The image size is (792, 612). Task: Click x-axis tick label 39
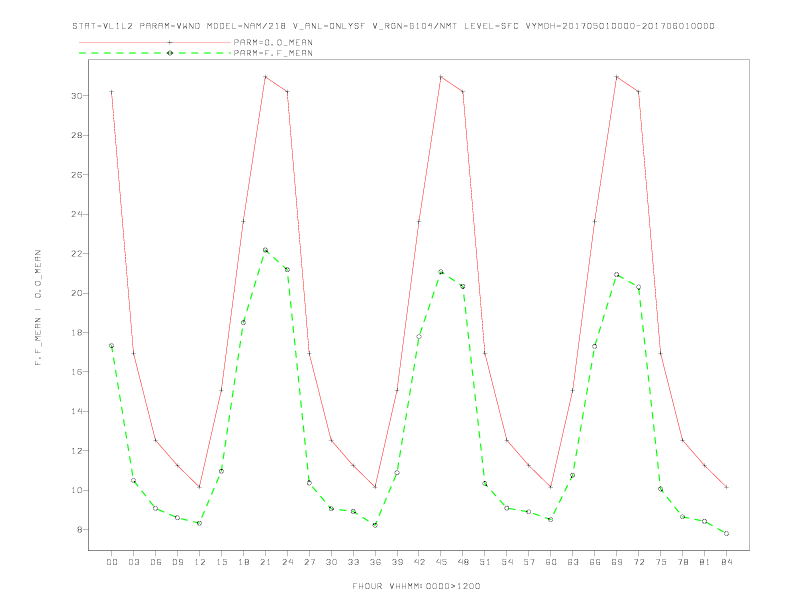coord(397,562)
